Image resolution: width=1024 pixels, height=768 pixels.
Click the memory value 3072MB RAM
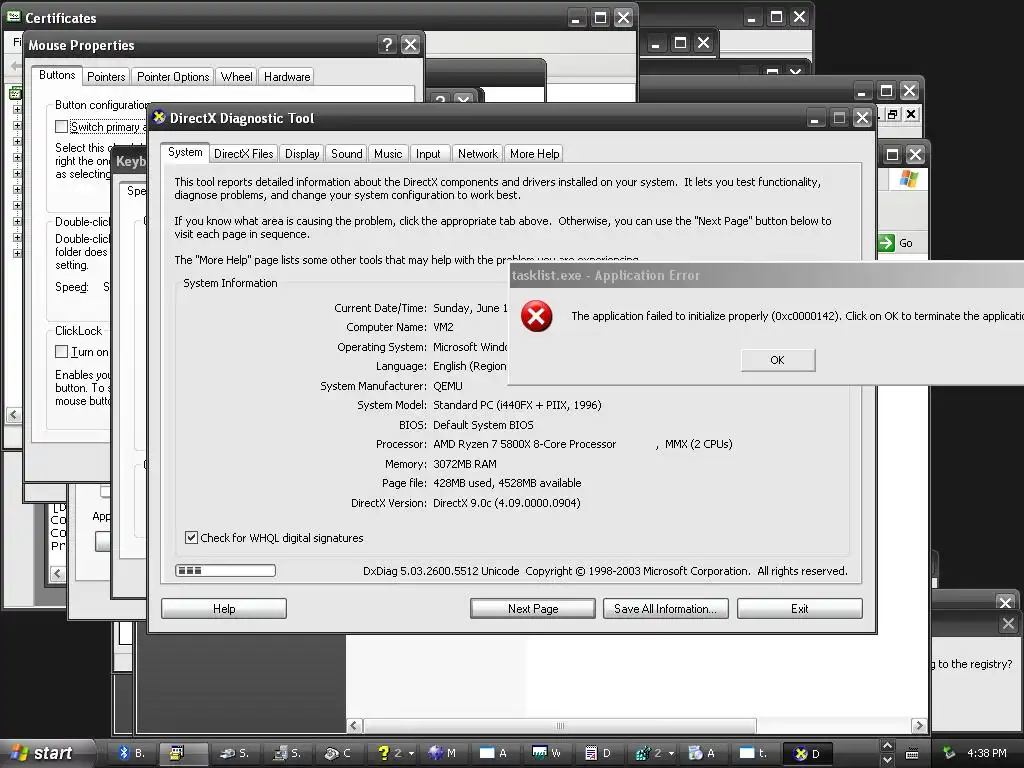click(x=464, y=464)
